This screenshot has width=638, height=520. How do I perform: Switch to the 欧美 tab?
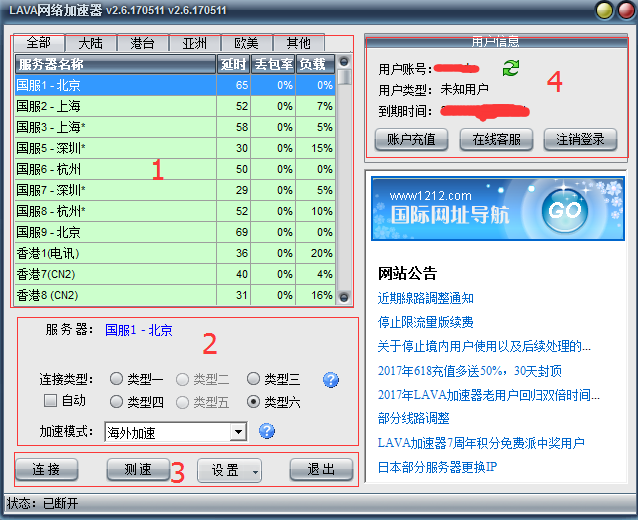(247, 43)
